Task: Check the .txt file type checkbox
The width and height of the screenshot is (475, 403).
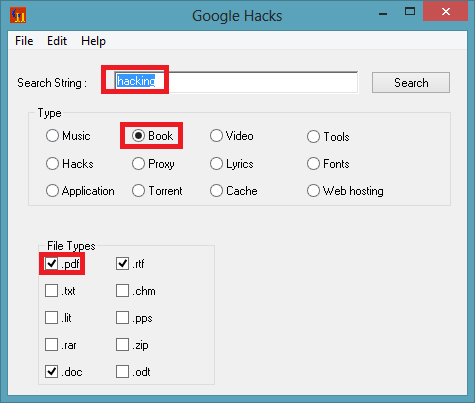Action: click(x=51, y=291)
